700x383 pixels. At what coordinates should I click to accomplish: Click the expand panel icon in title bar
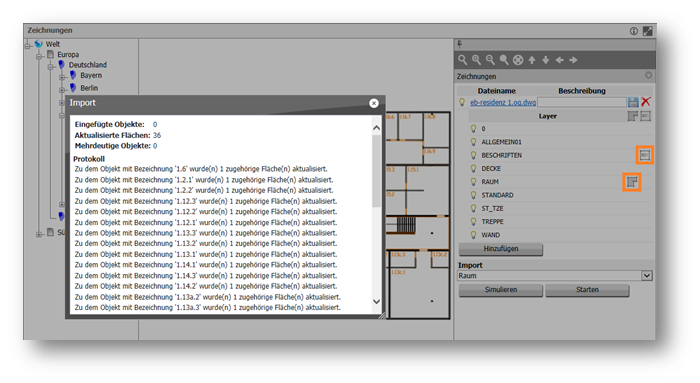647,31
